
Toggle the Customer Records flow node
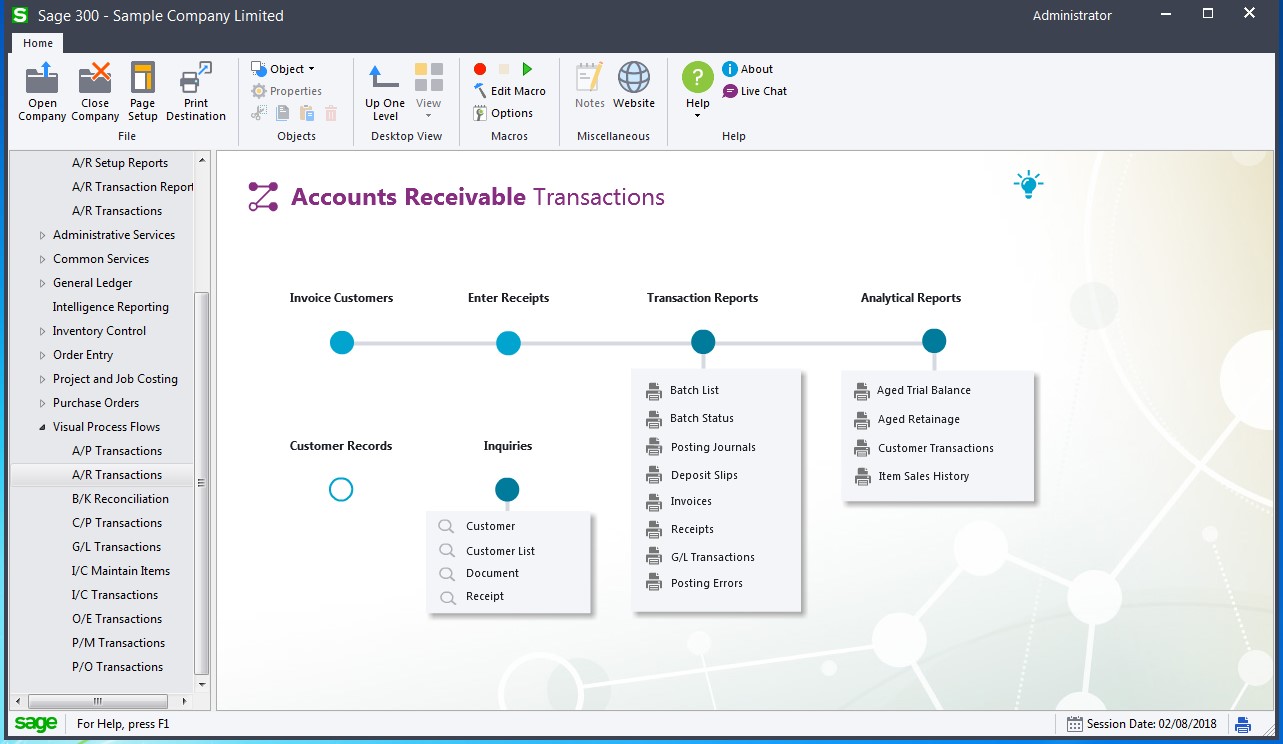click(341, 489)
